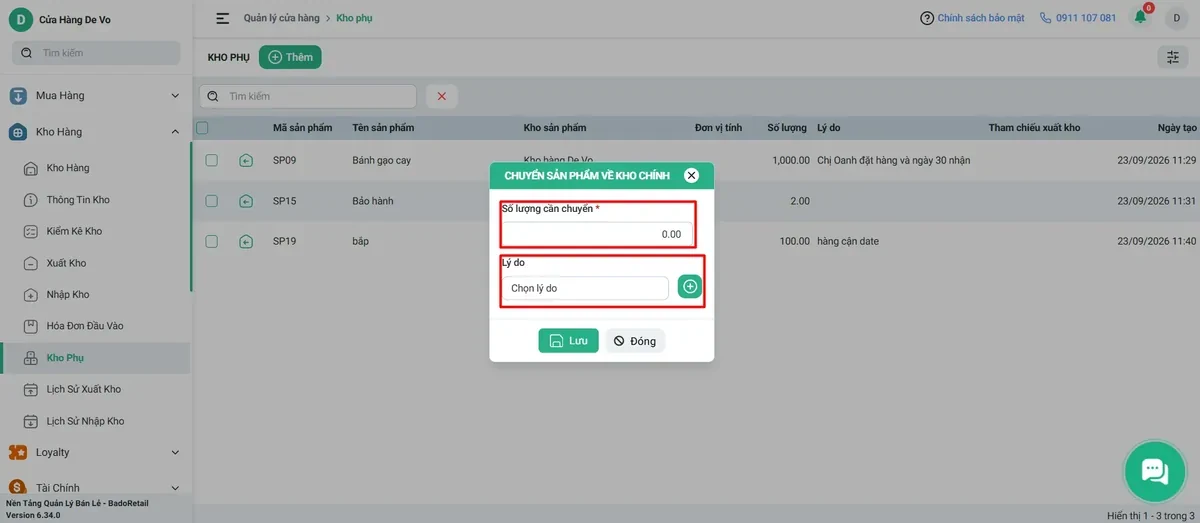Click the Quản lý cửa hàng breadcrumb
1200x523 pixels.
[x=280, y=18]
